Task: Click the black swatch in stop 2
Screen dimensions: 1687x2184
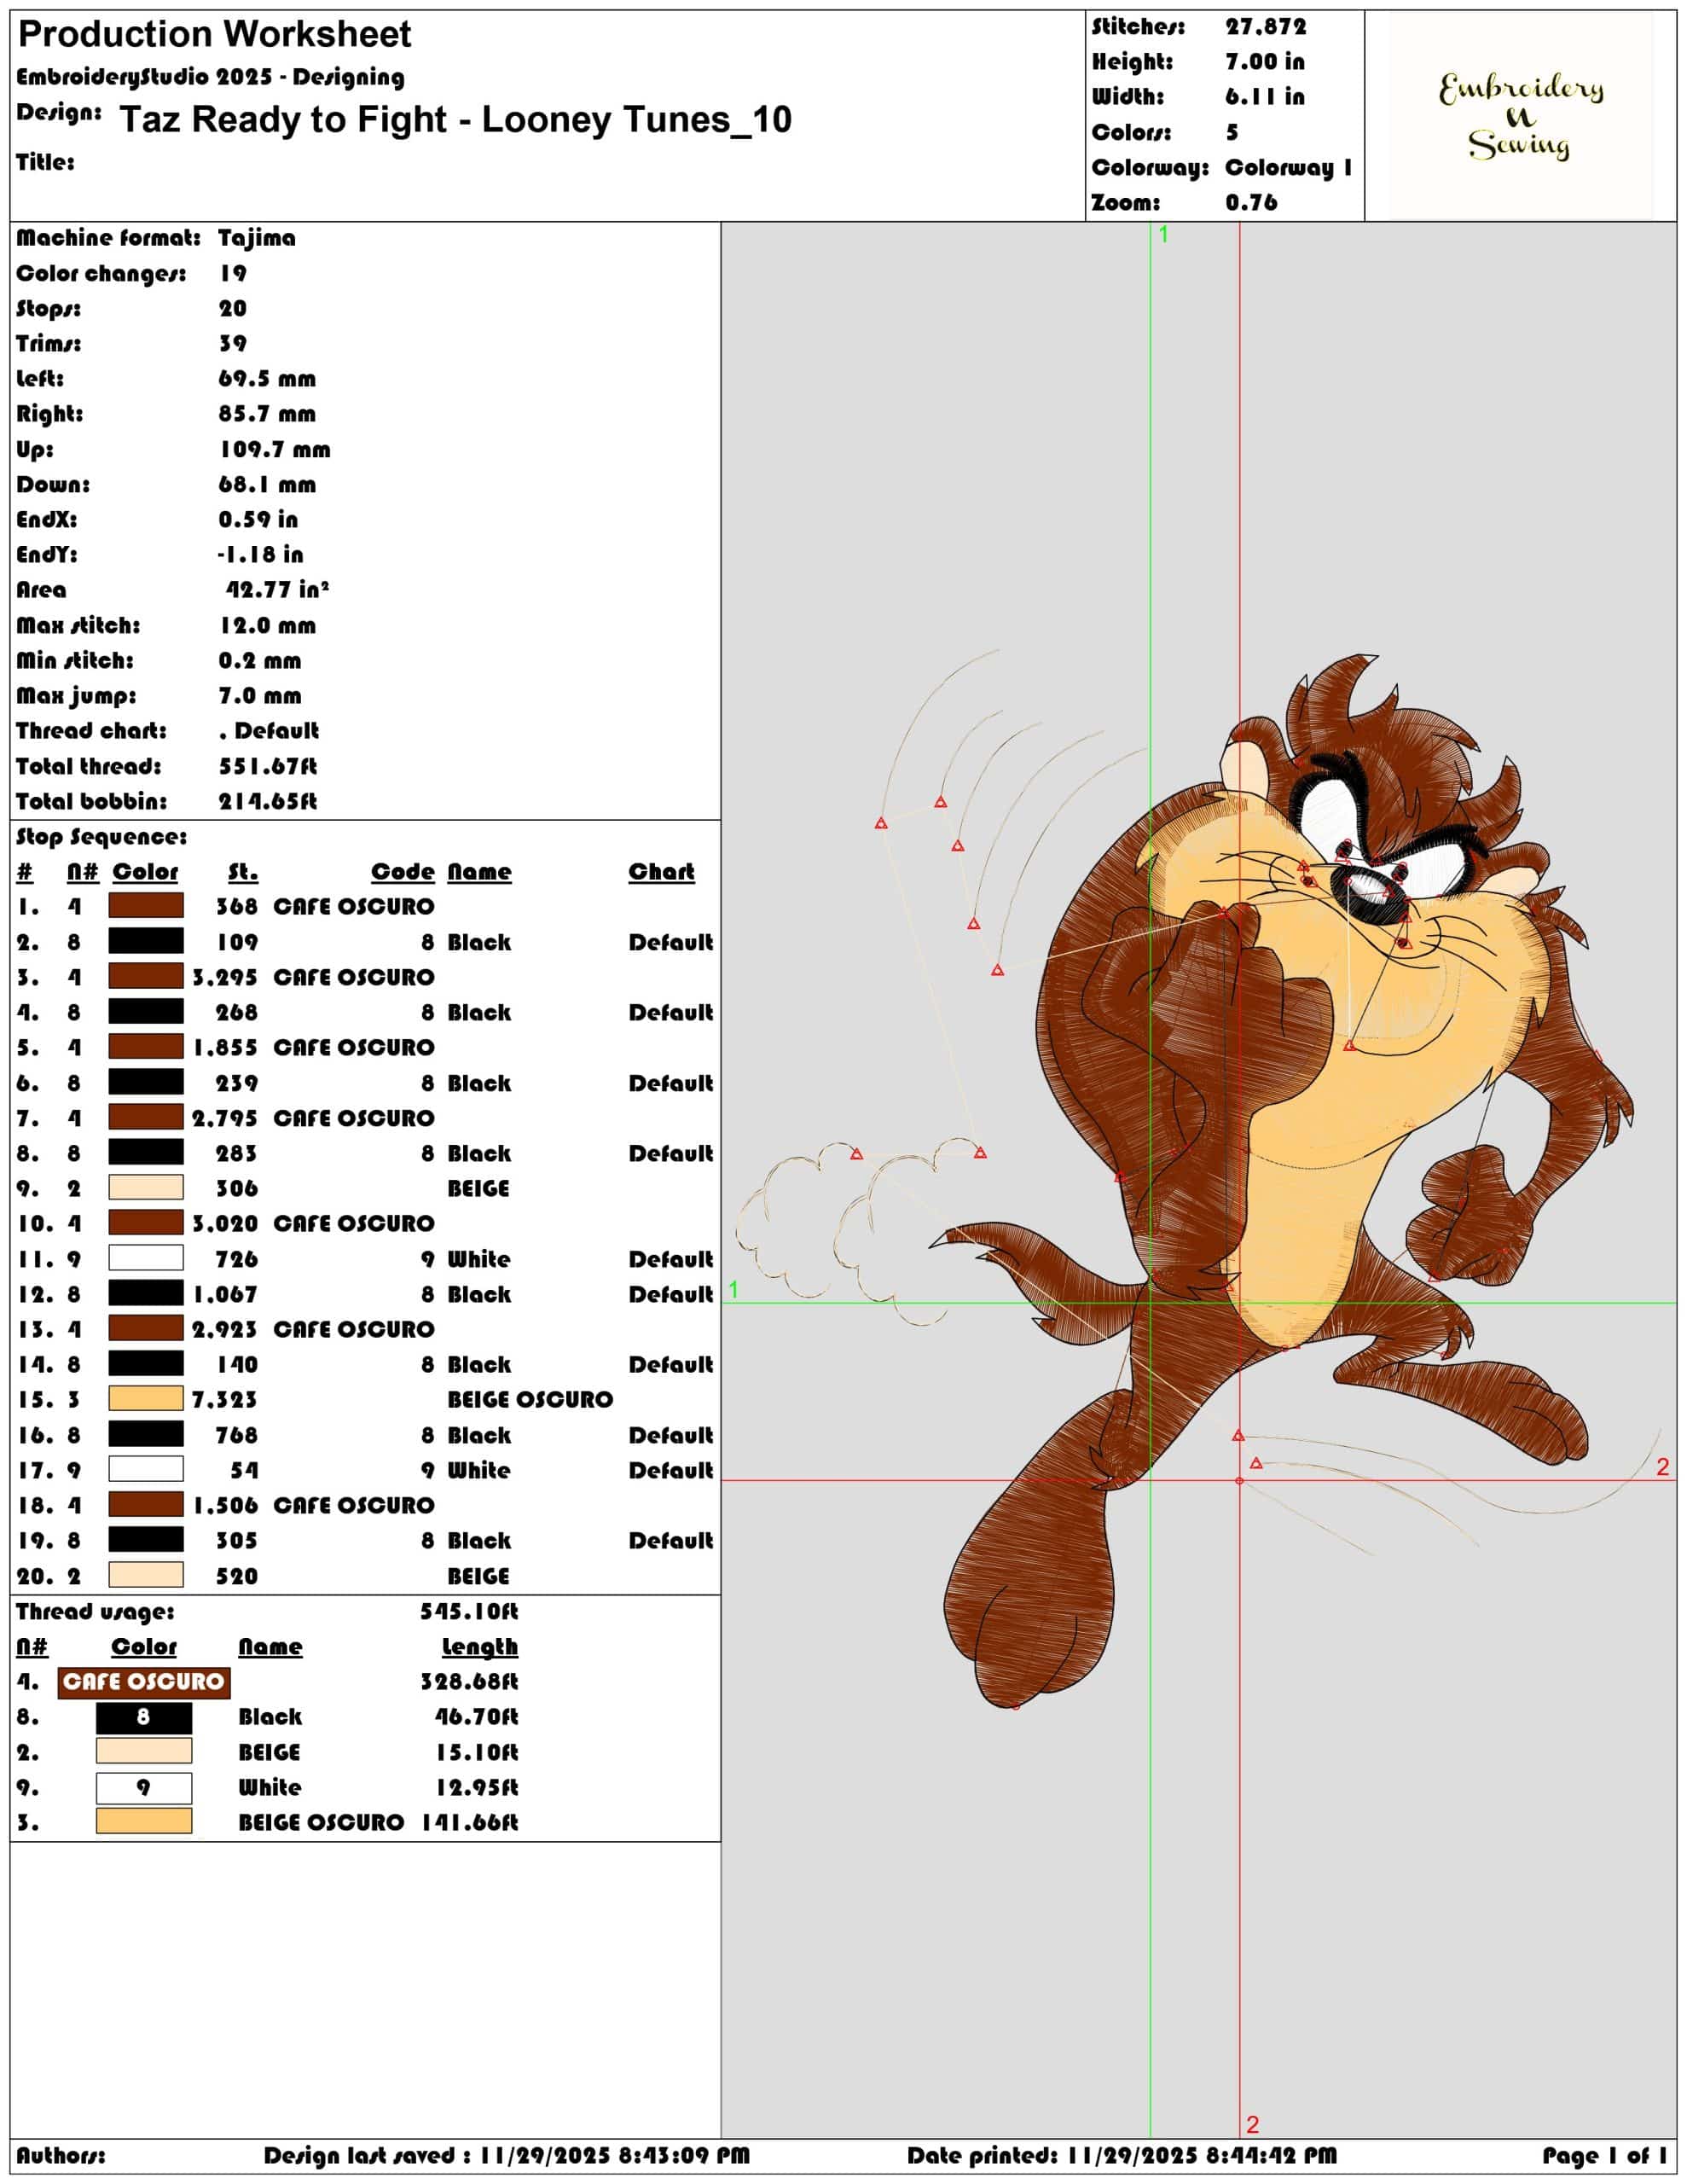Action: [146, 941]
